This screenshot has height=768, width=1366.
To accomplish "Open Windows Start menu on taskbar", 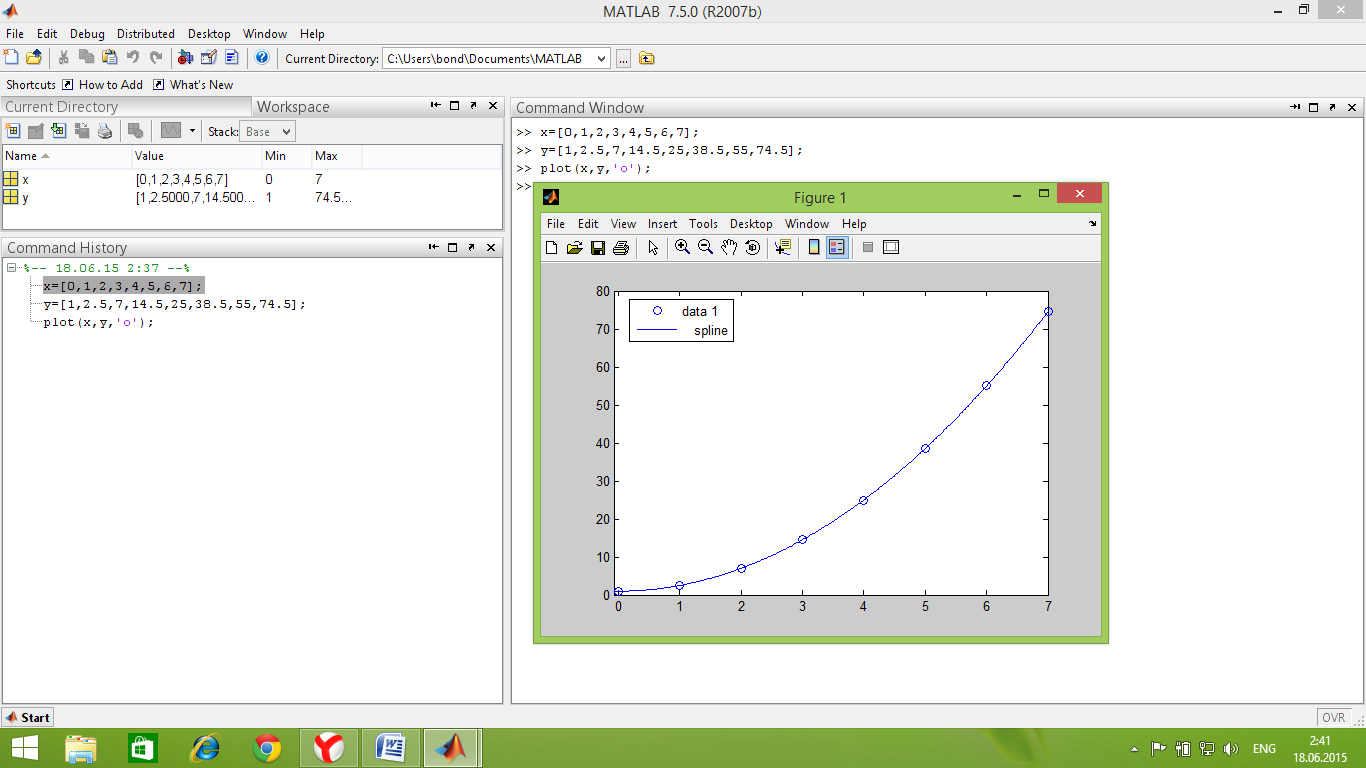I will [x=25, y=748].
